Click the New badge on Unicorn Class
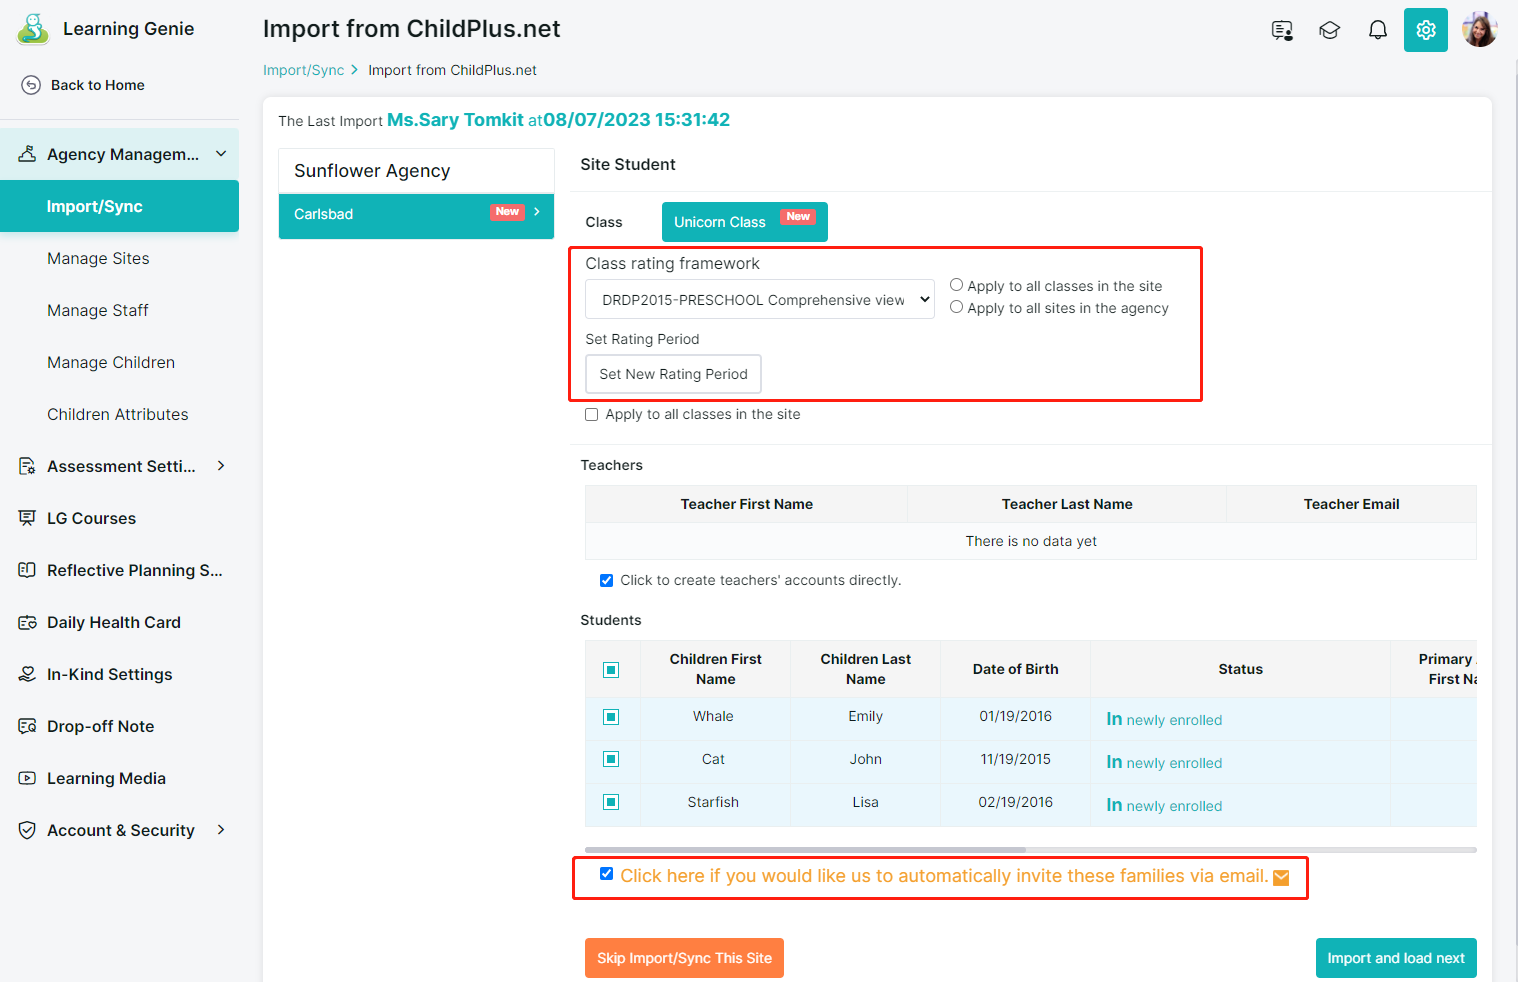 (798, 217)
